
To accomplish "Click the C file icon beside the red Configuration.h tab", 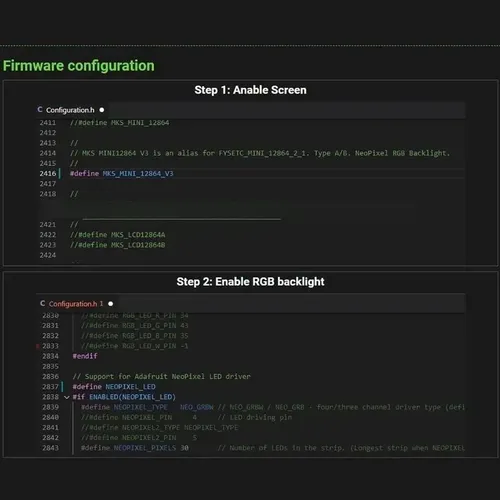I will [42, 303].
